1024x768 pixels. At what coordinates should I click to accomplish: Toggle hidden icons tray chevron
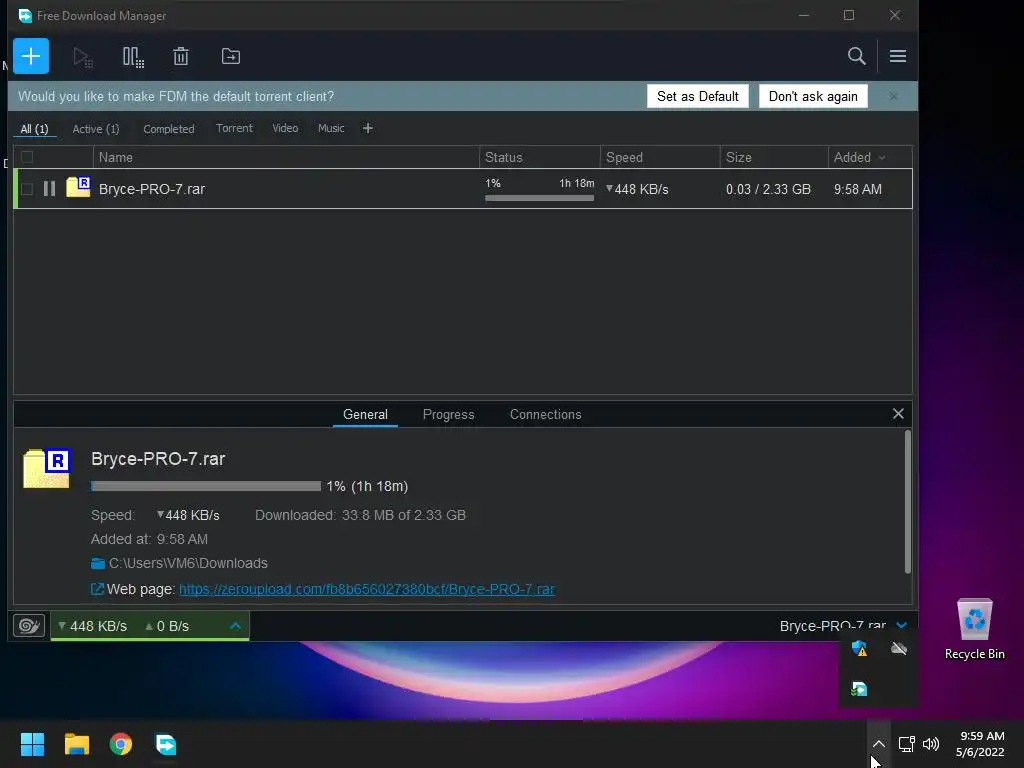[x=878, y=744]
